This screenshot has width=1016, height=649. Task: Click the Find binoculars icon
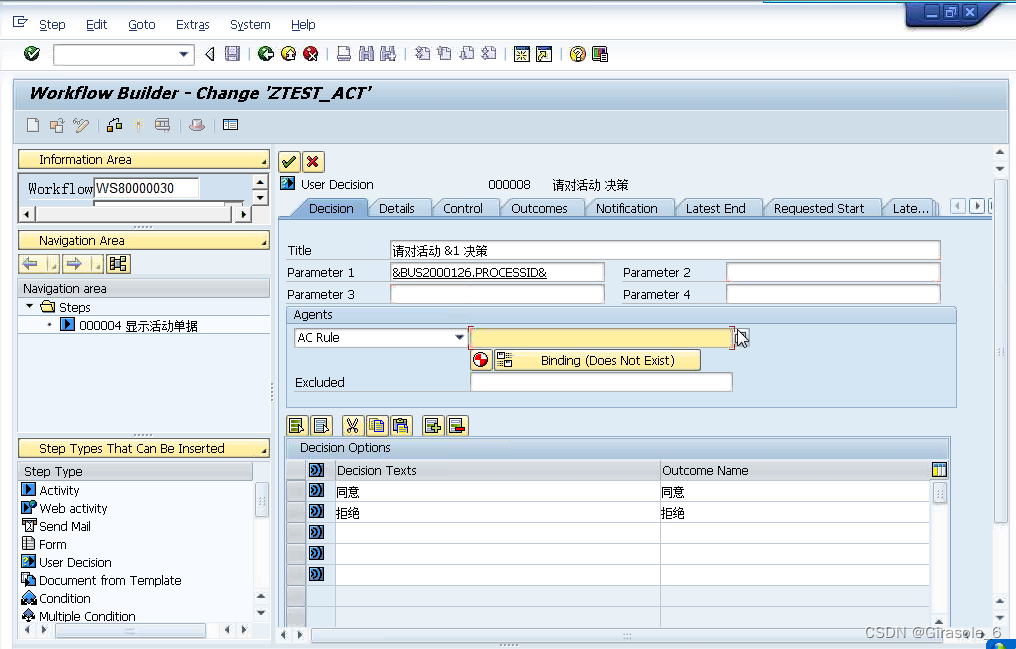point(366,54)
